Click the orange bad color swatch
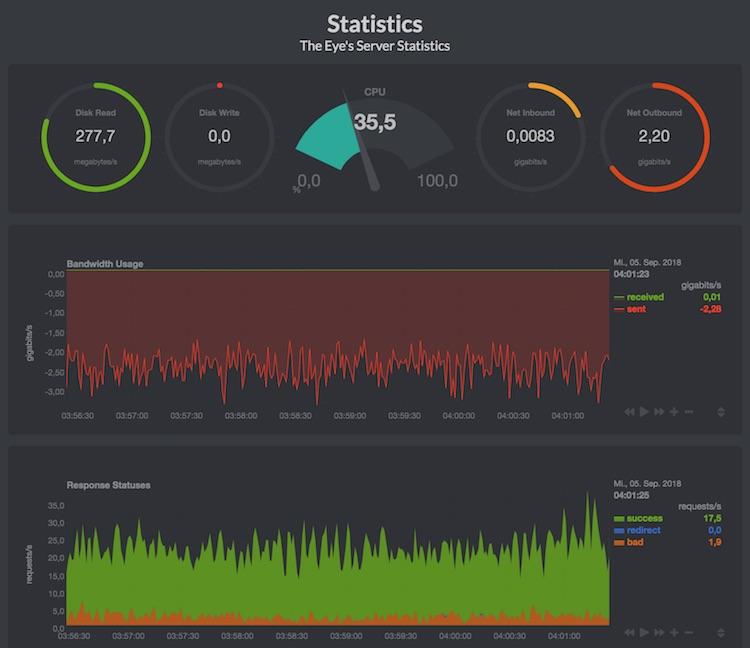Screen dimensions: 750x648 [619, 543]
